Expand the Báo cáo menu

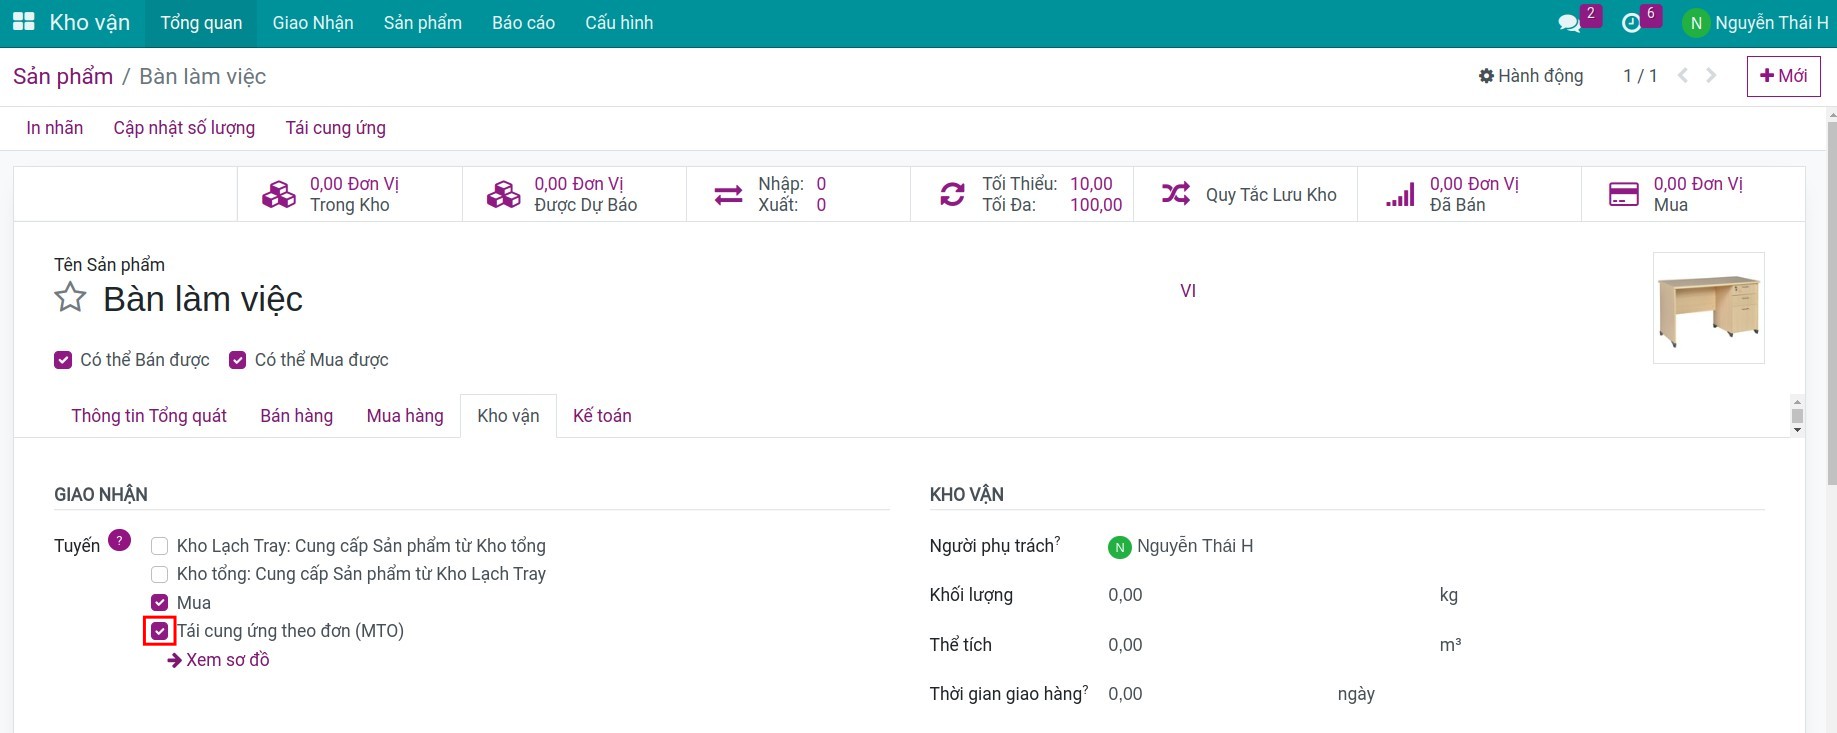523,23
